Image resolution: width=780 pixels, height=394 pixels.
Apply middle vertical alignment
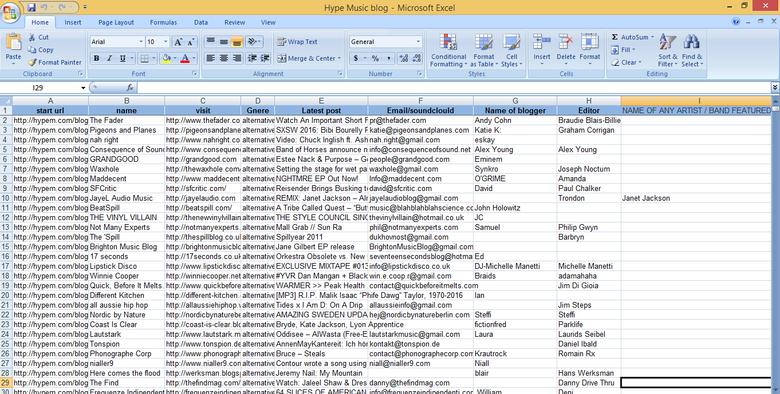pos(224,42)
